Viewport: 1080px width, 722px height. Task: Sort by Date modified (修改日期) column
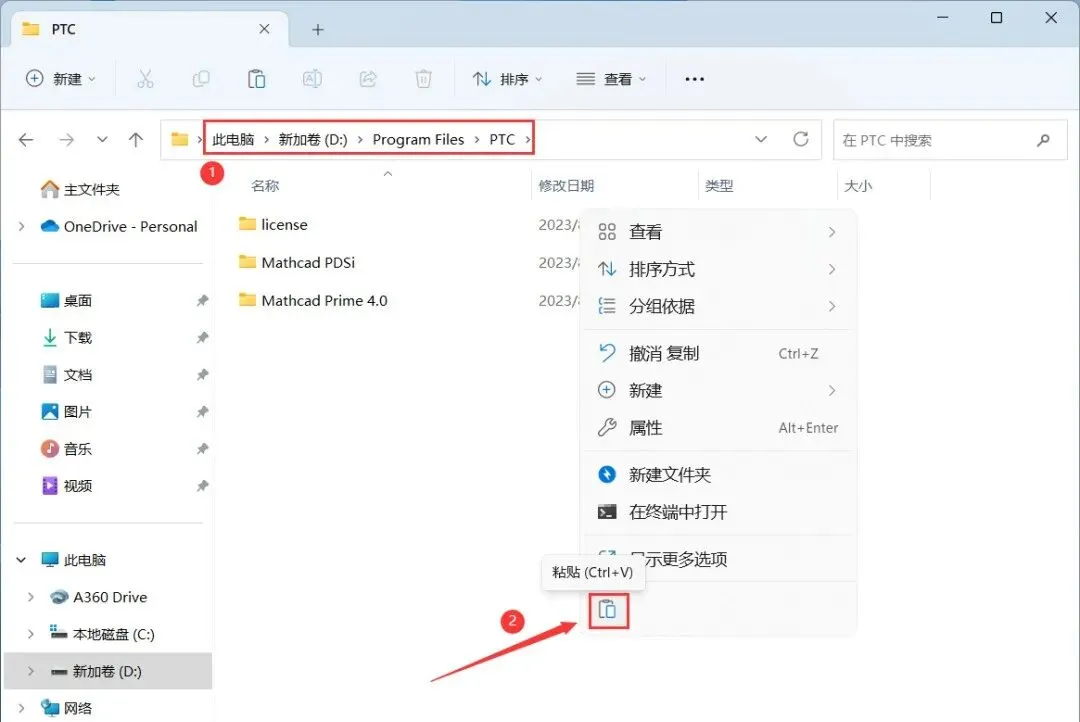point(565,186)
